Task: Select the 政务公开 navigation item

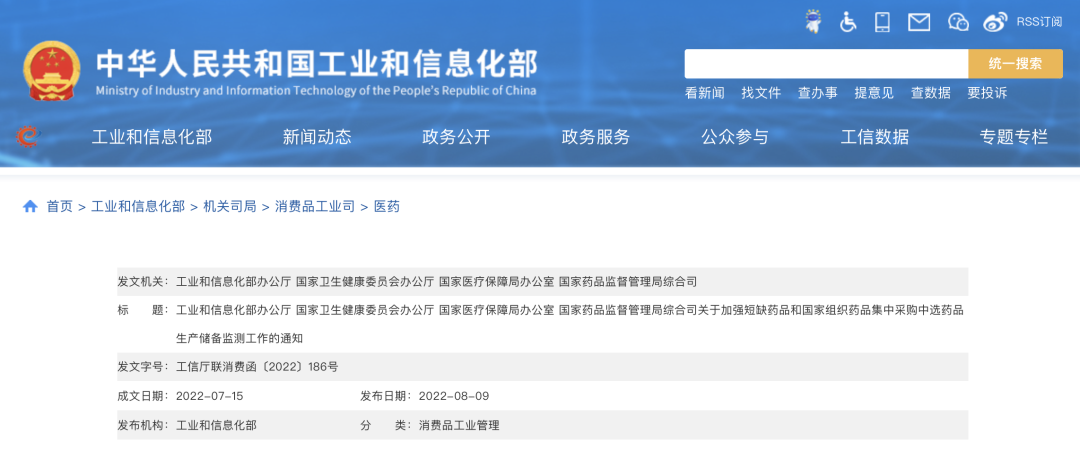Action: tap(456, 138)
